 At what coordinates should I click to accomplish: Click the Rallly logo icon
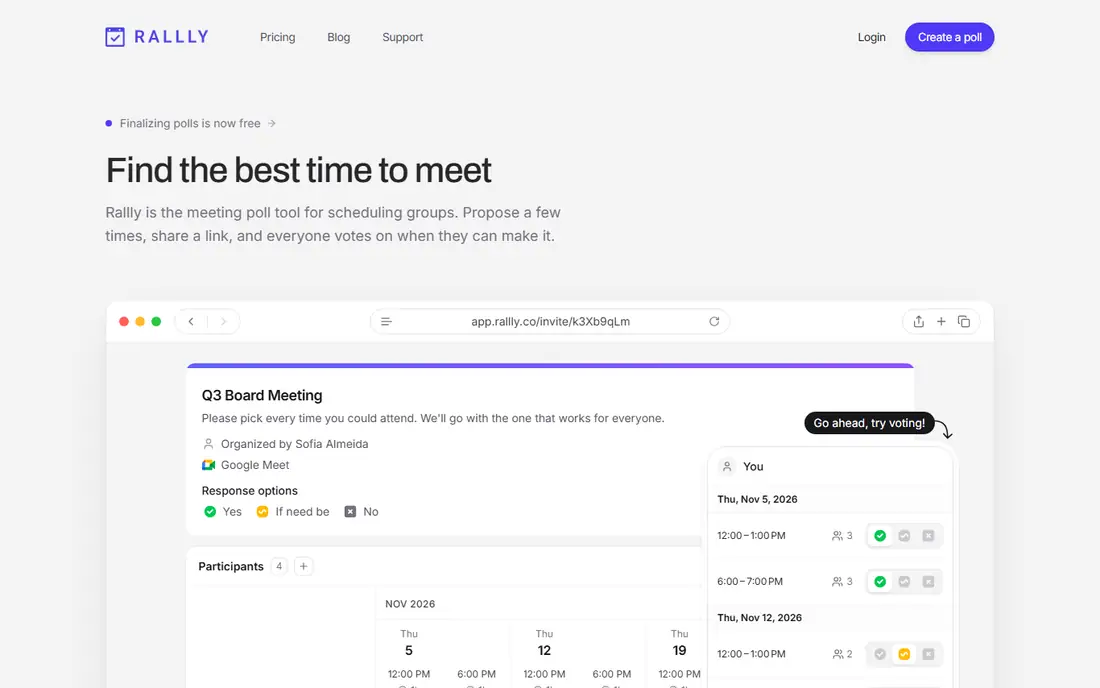(x=115, y=36)
